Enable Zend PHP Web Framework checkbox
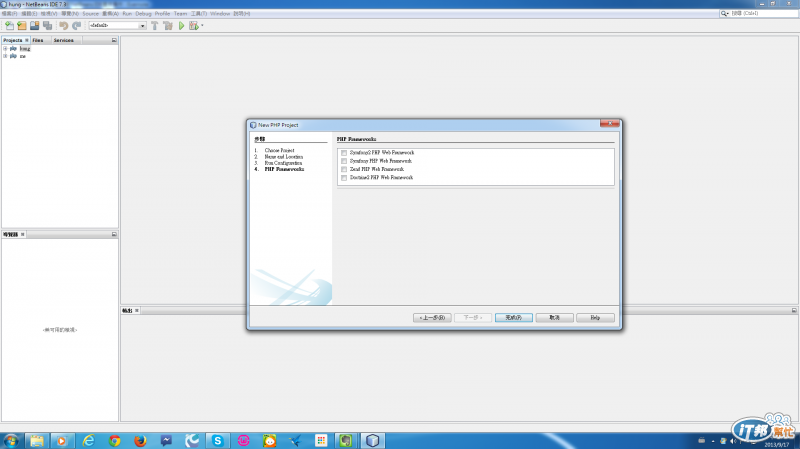This screenshot has height=449, width=800. [344, 169]
